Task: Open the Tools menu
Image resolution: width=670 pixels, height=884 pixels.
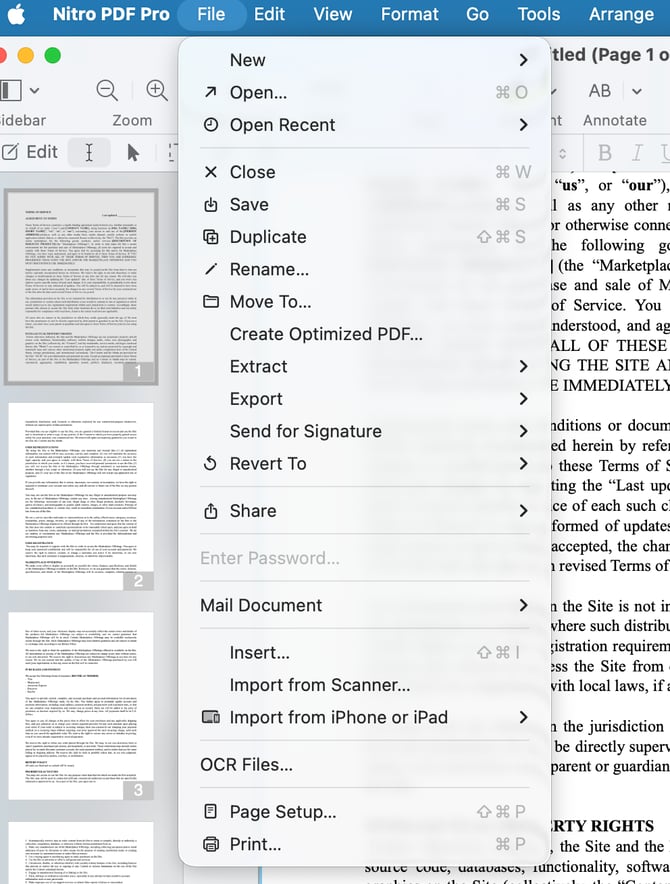Action: [x=539, y=14]
